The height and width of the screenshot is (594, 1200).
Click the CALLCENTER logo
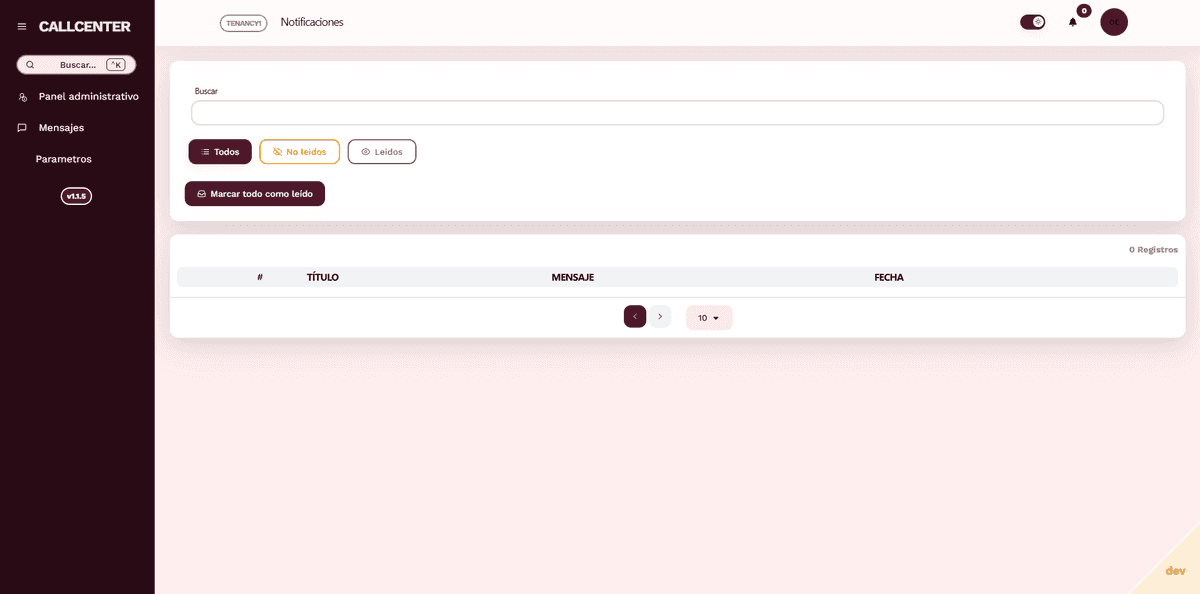[x=84, y=27]
